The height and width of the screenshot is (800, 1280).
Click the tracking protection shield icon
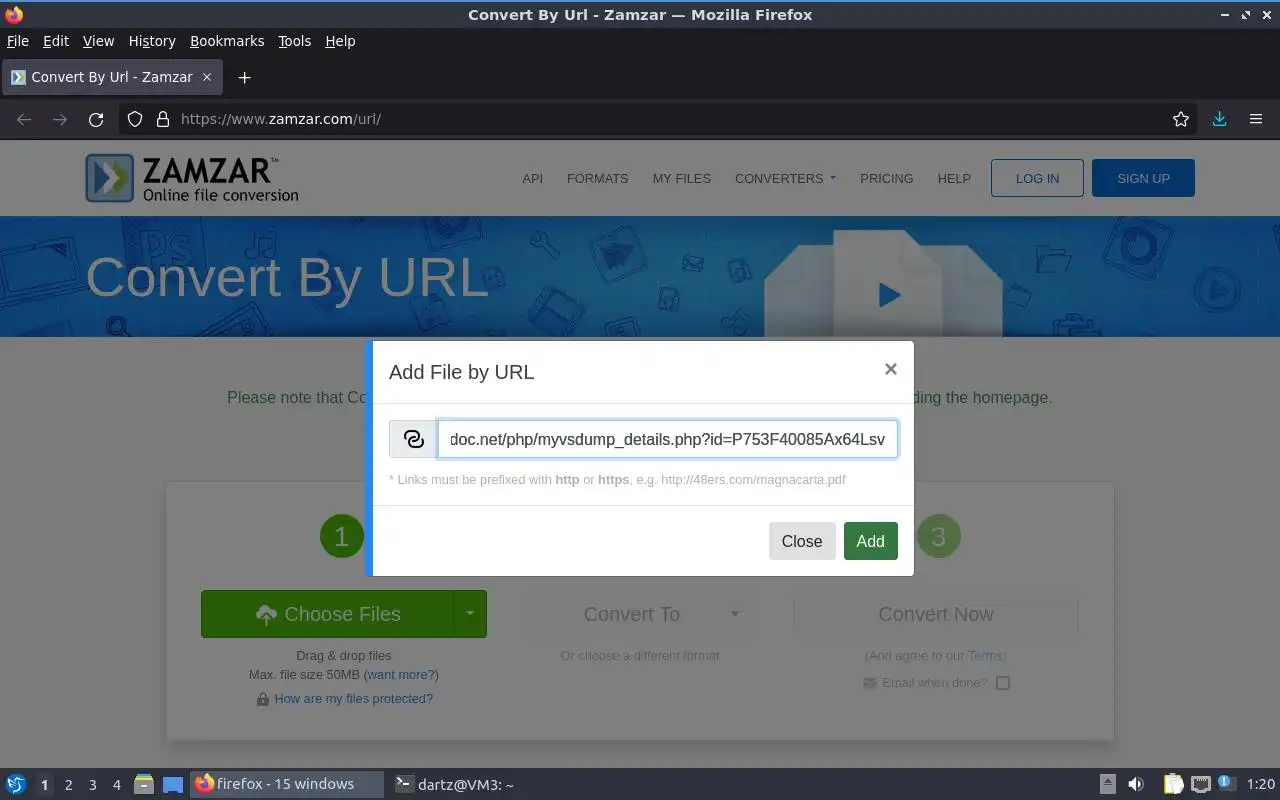click(135, 119)
